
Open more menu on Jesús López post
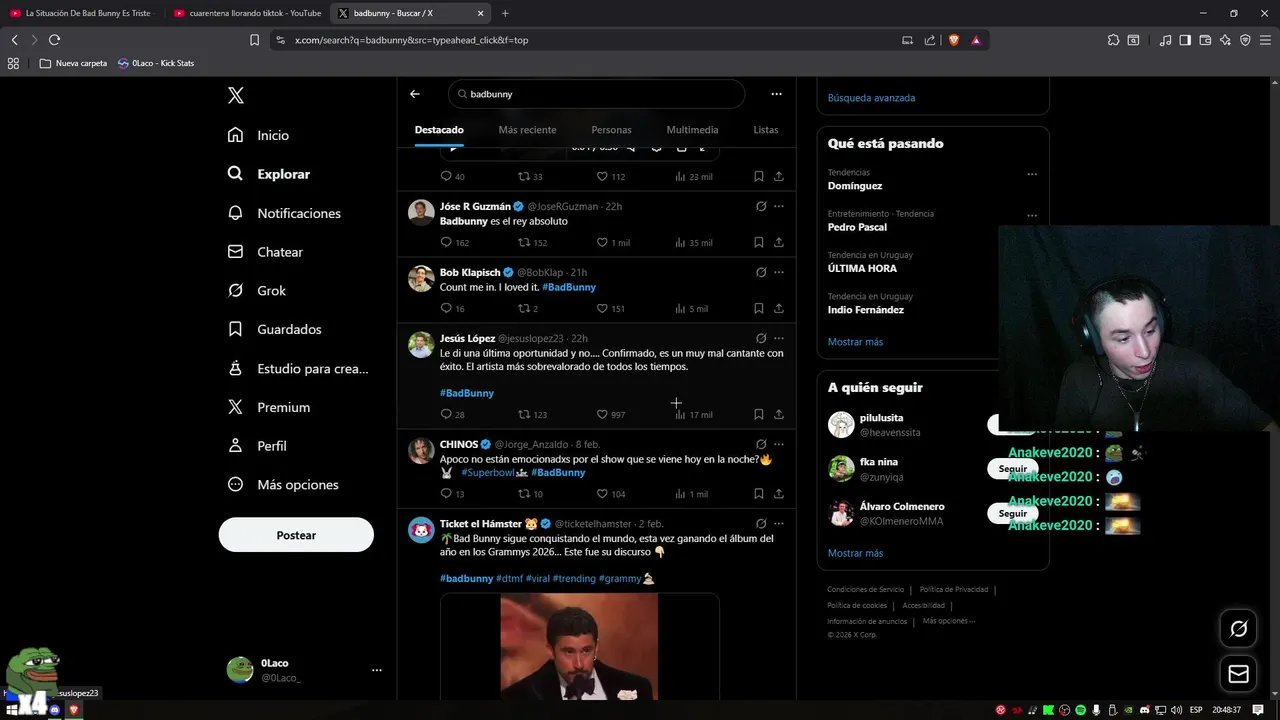tap(779, 338)
